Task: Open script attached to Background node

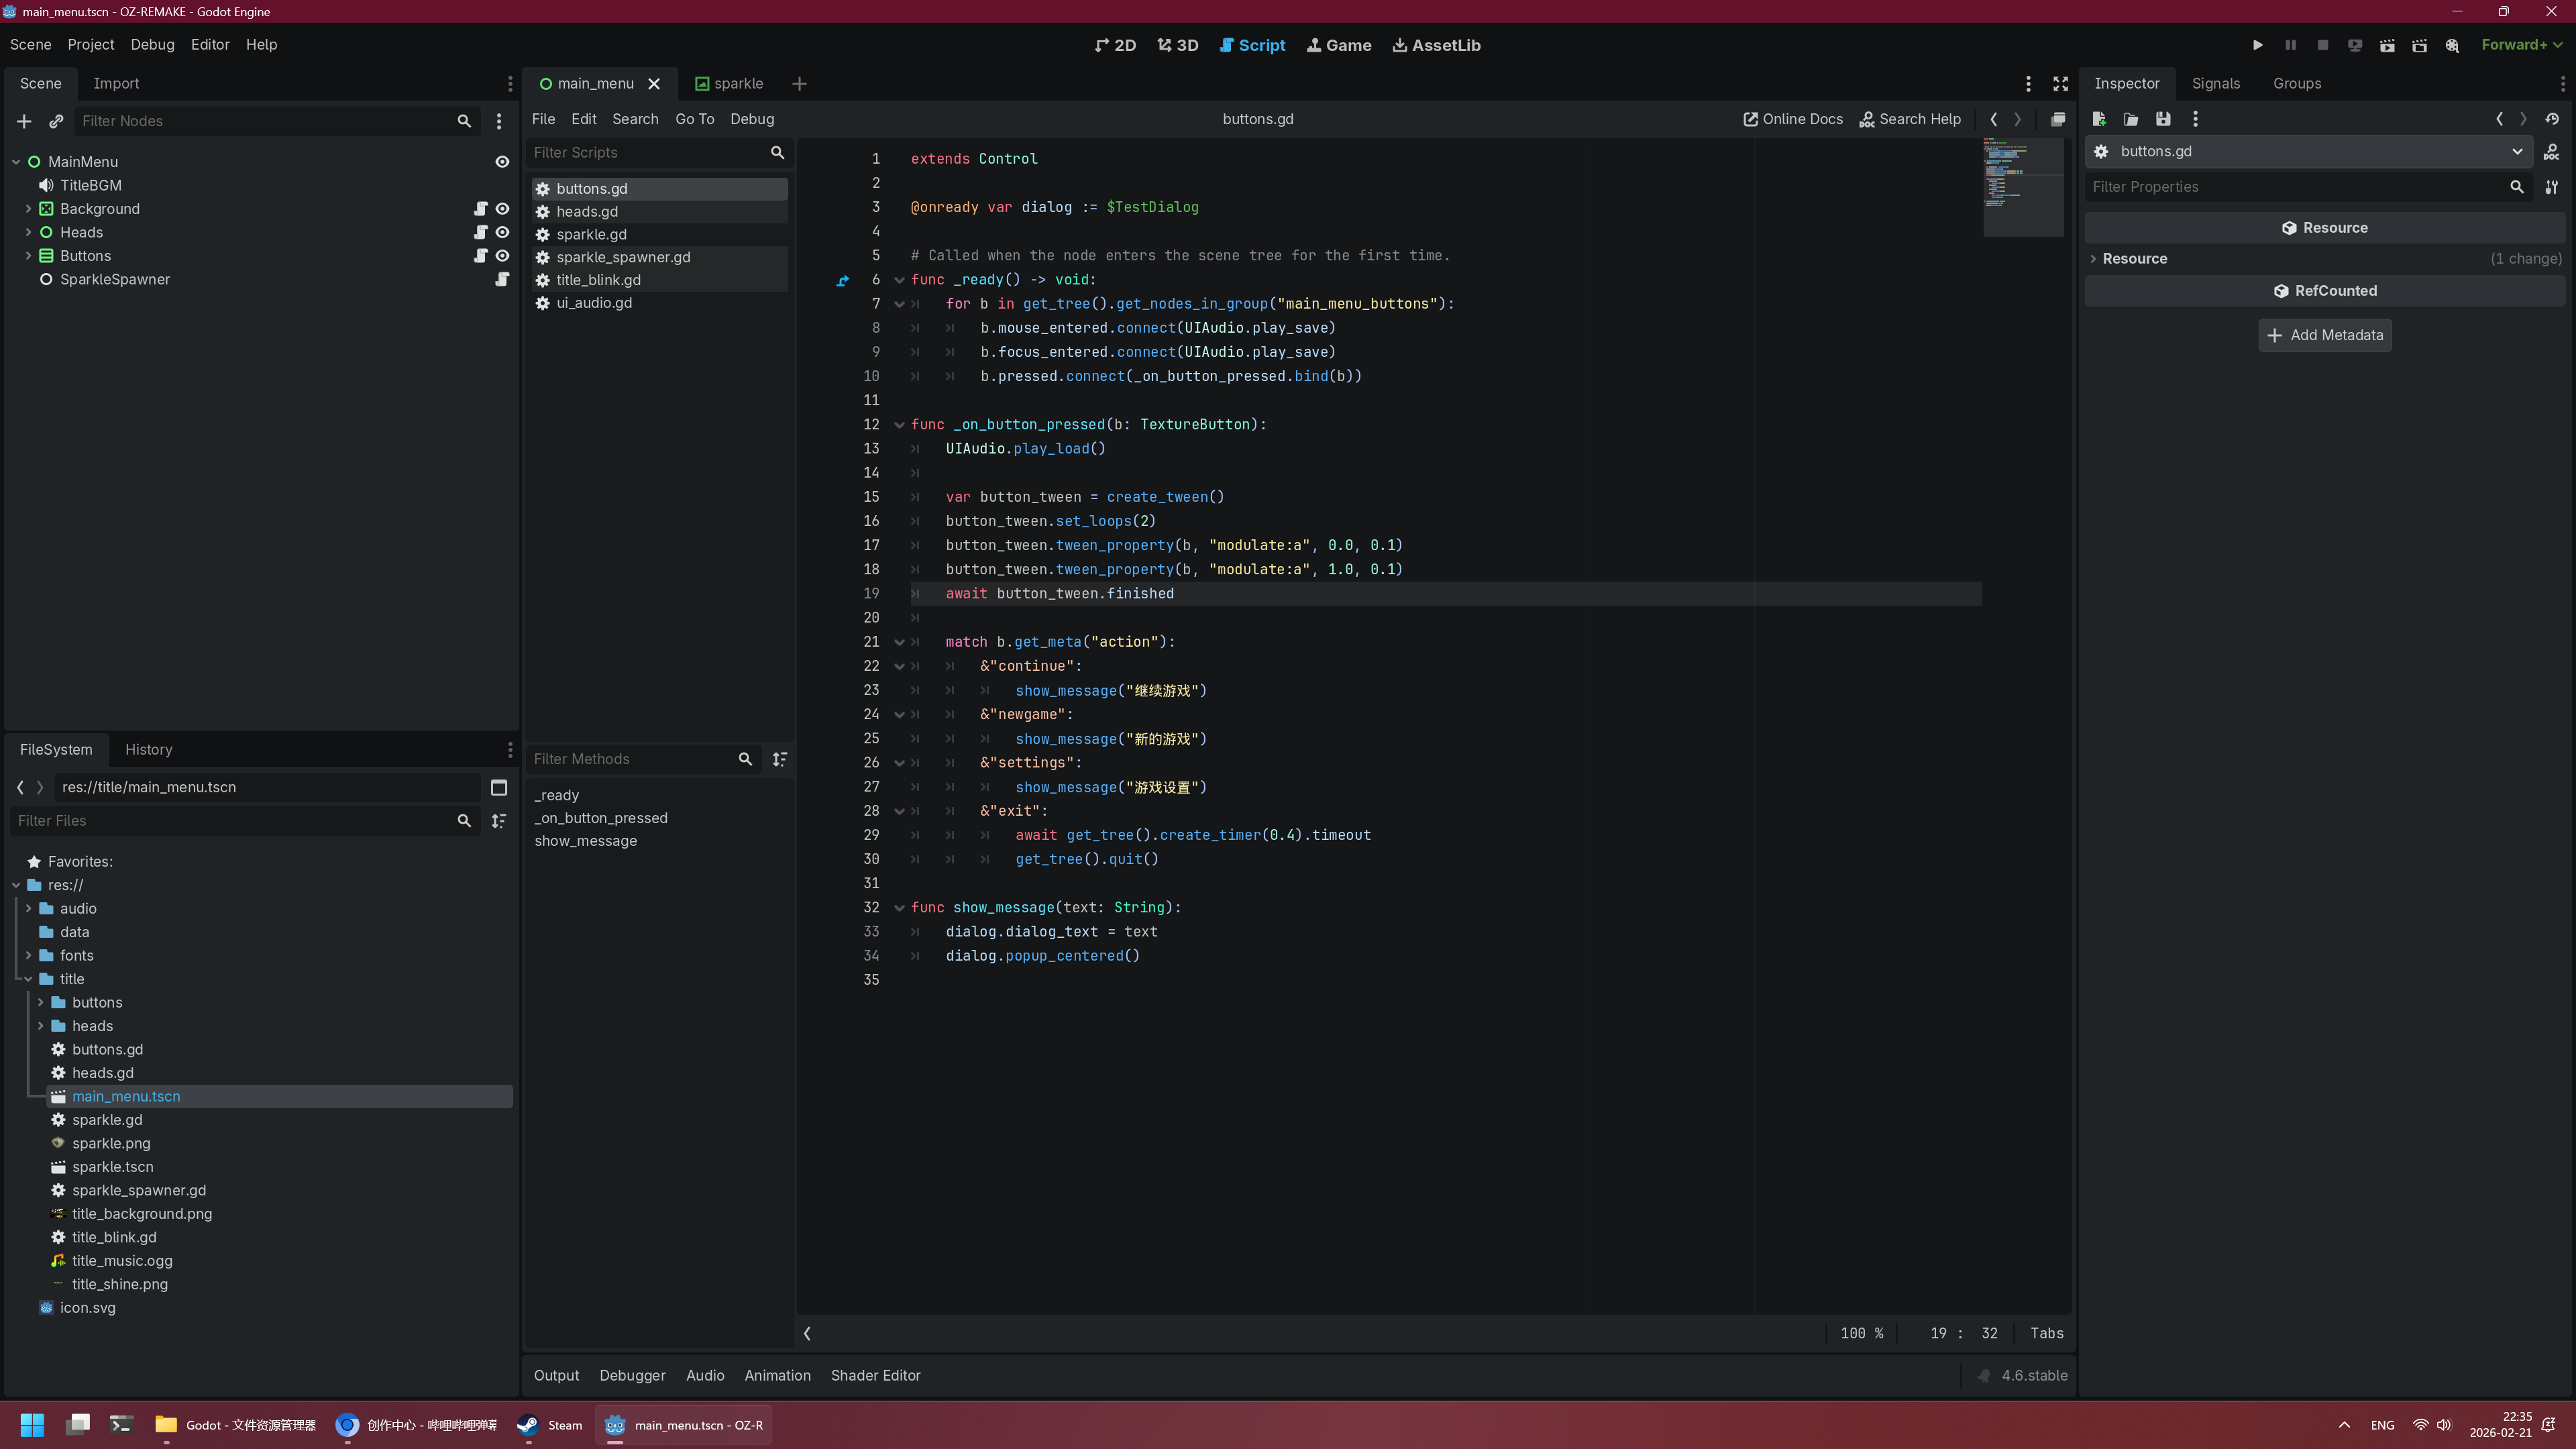Action: (x=480, y=209)
